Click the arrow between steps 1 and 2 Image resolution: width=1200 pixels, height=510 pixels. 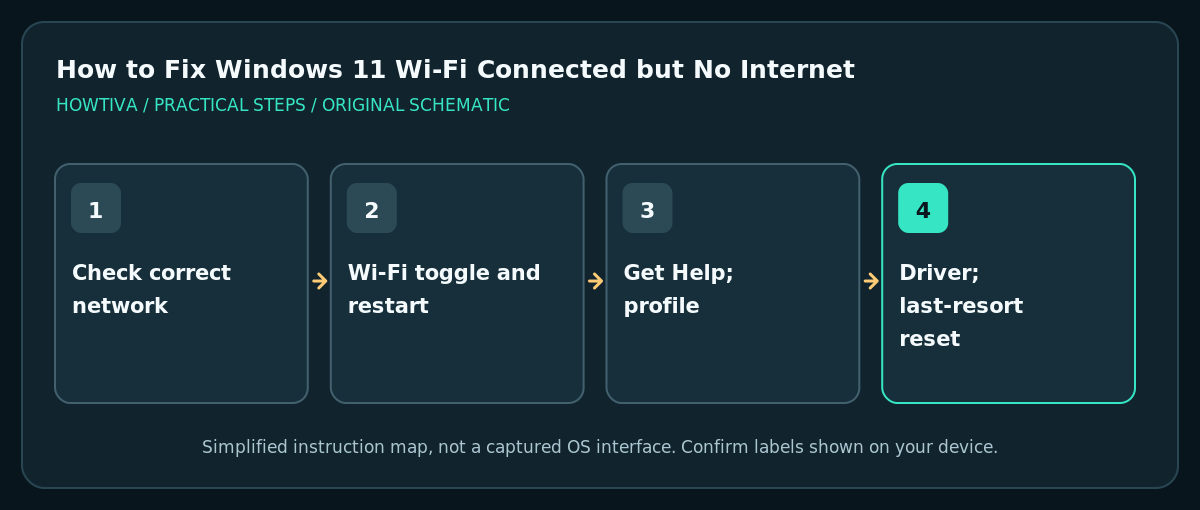(x=320, y=281)
